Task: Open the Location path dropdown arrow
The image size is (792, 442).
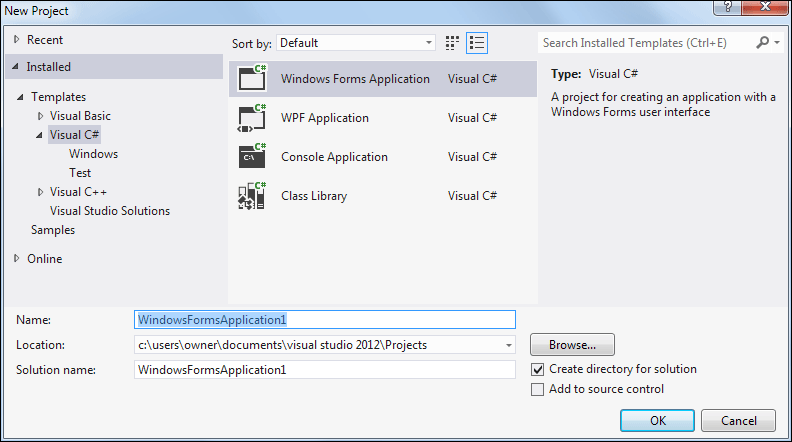Action: click(509, 346)
